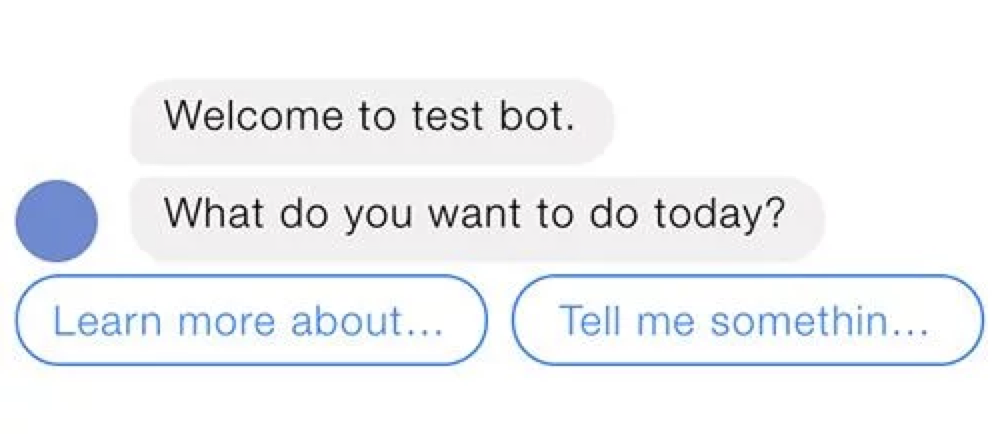This screenshot has height=440, width=1004.
Task: Tap the blue circular bot profile picture
Action: point(57,221)
